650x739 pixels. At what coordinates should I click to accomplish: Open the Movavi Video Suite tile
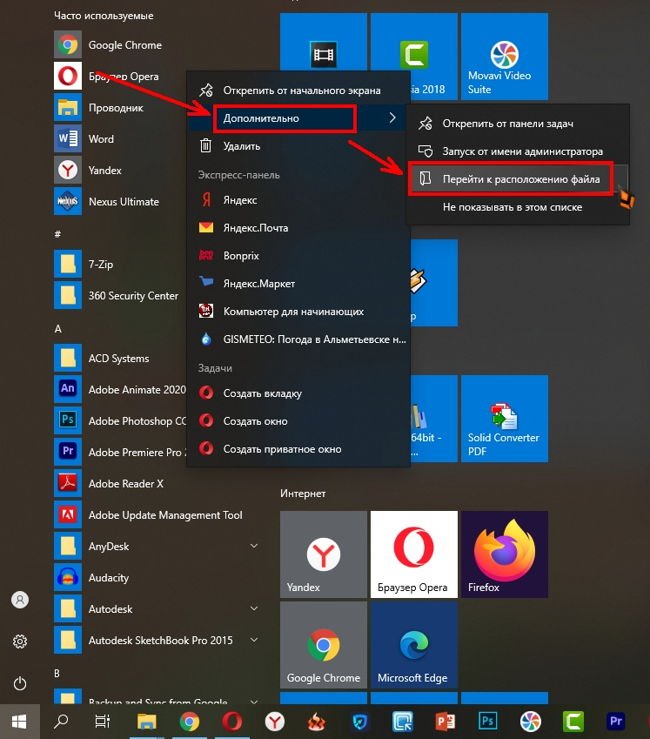coord(504,56)
